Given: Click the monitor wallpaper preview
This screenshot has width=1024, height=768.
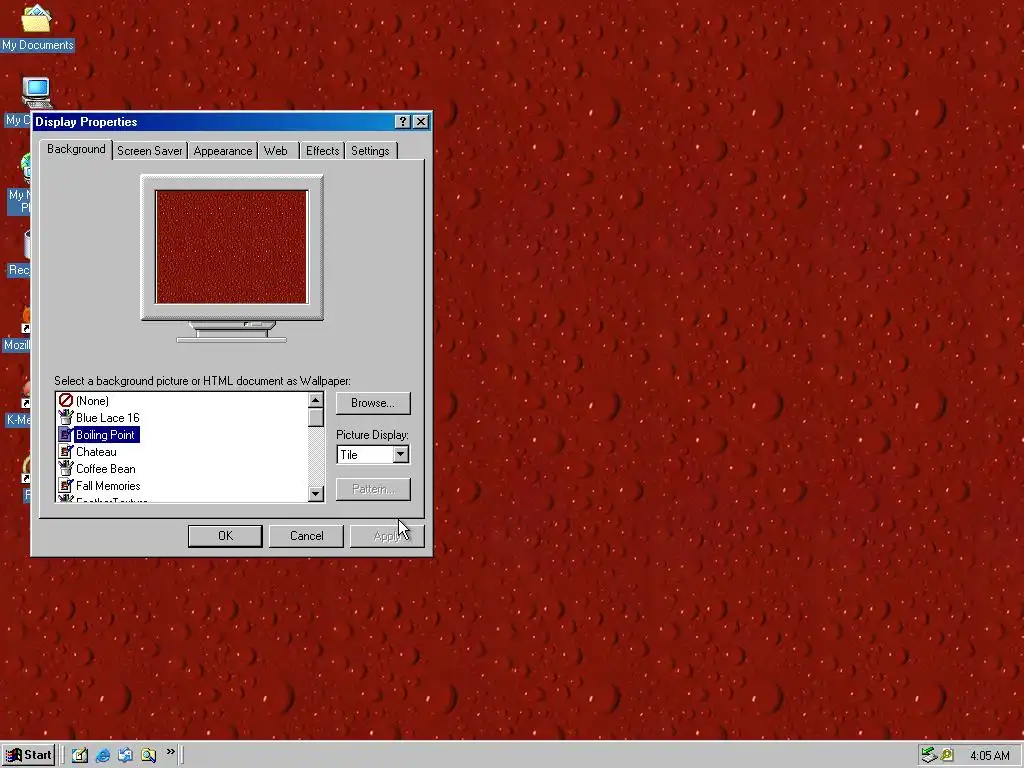Looking at the screenshot, I should click(x=231, y=247).
